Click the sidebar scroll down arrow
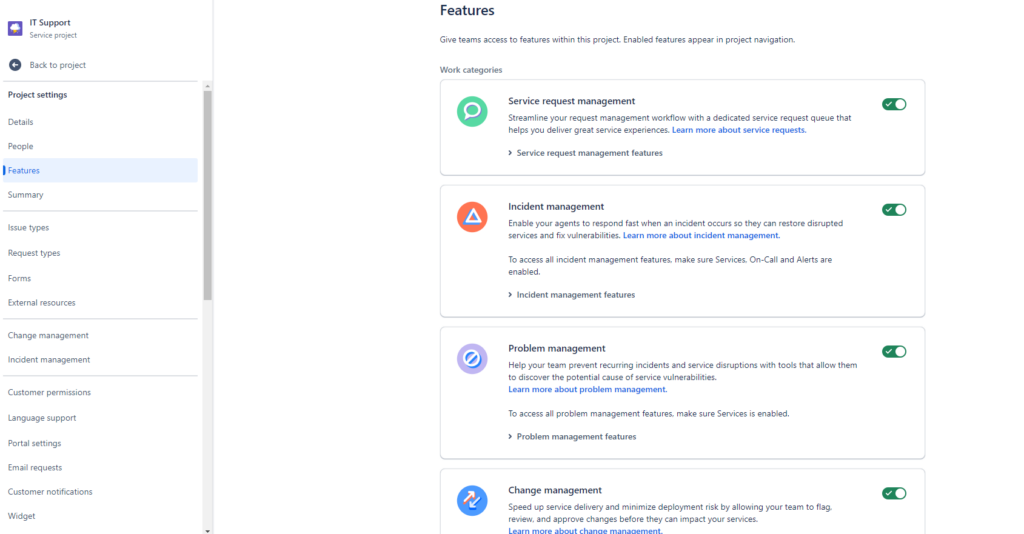 (208, 531)
